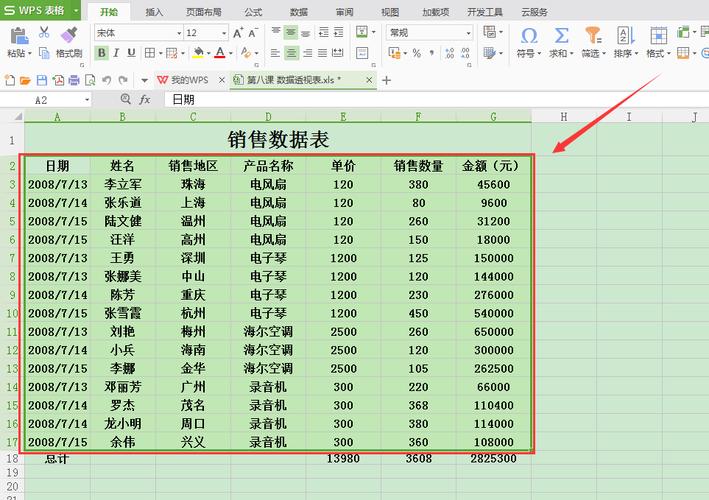709x500 pixels.
Task: Click the print icon
Action: pyautogui.click(x=74, y=80)
